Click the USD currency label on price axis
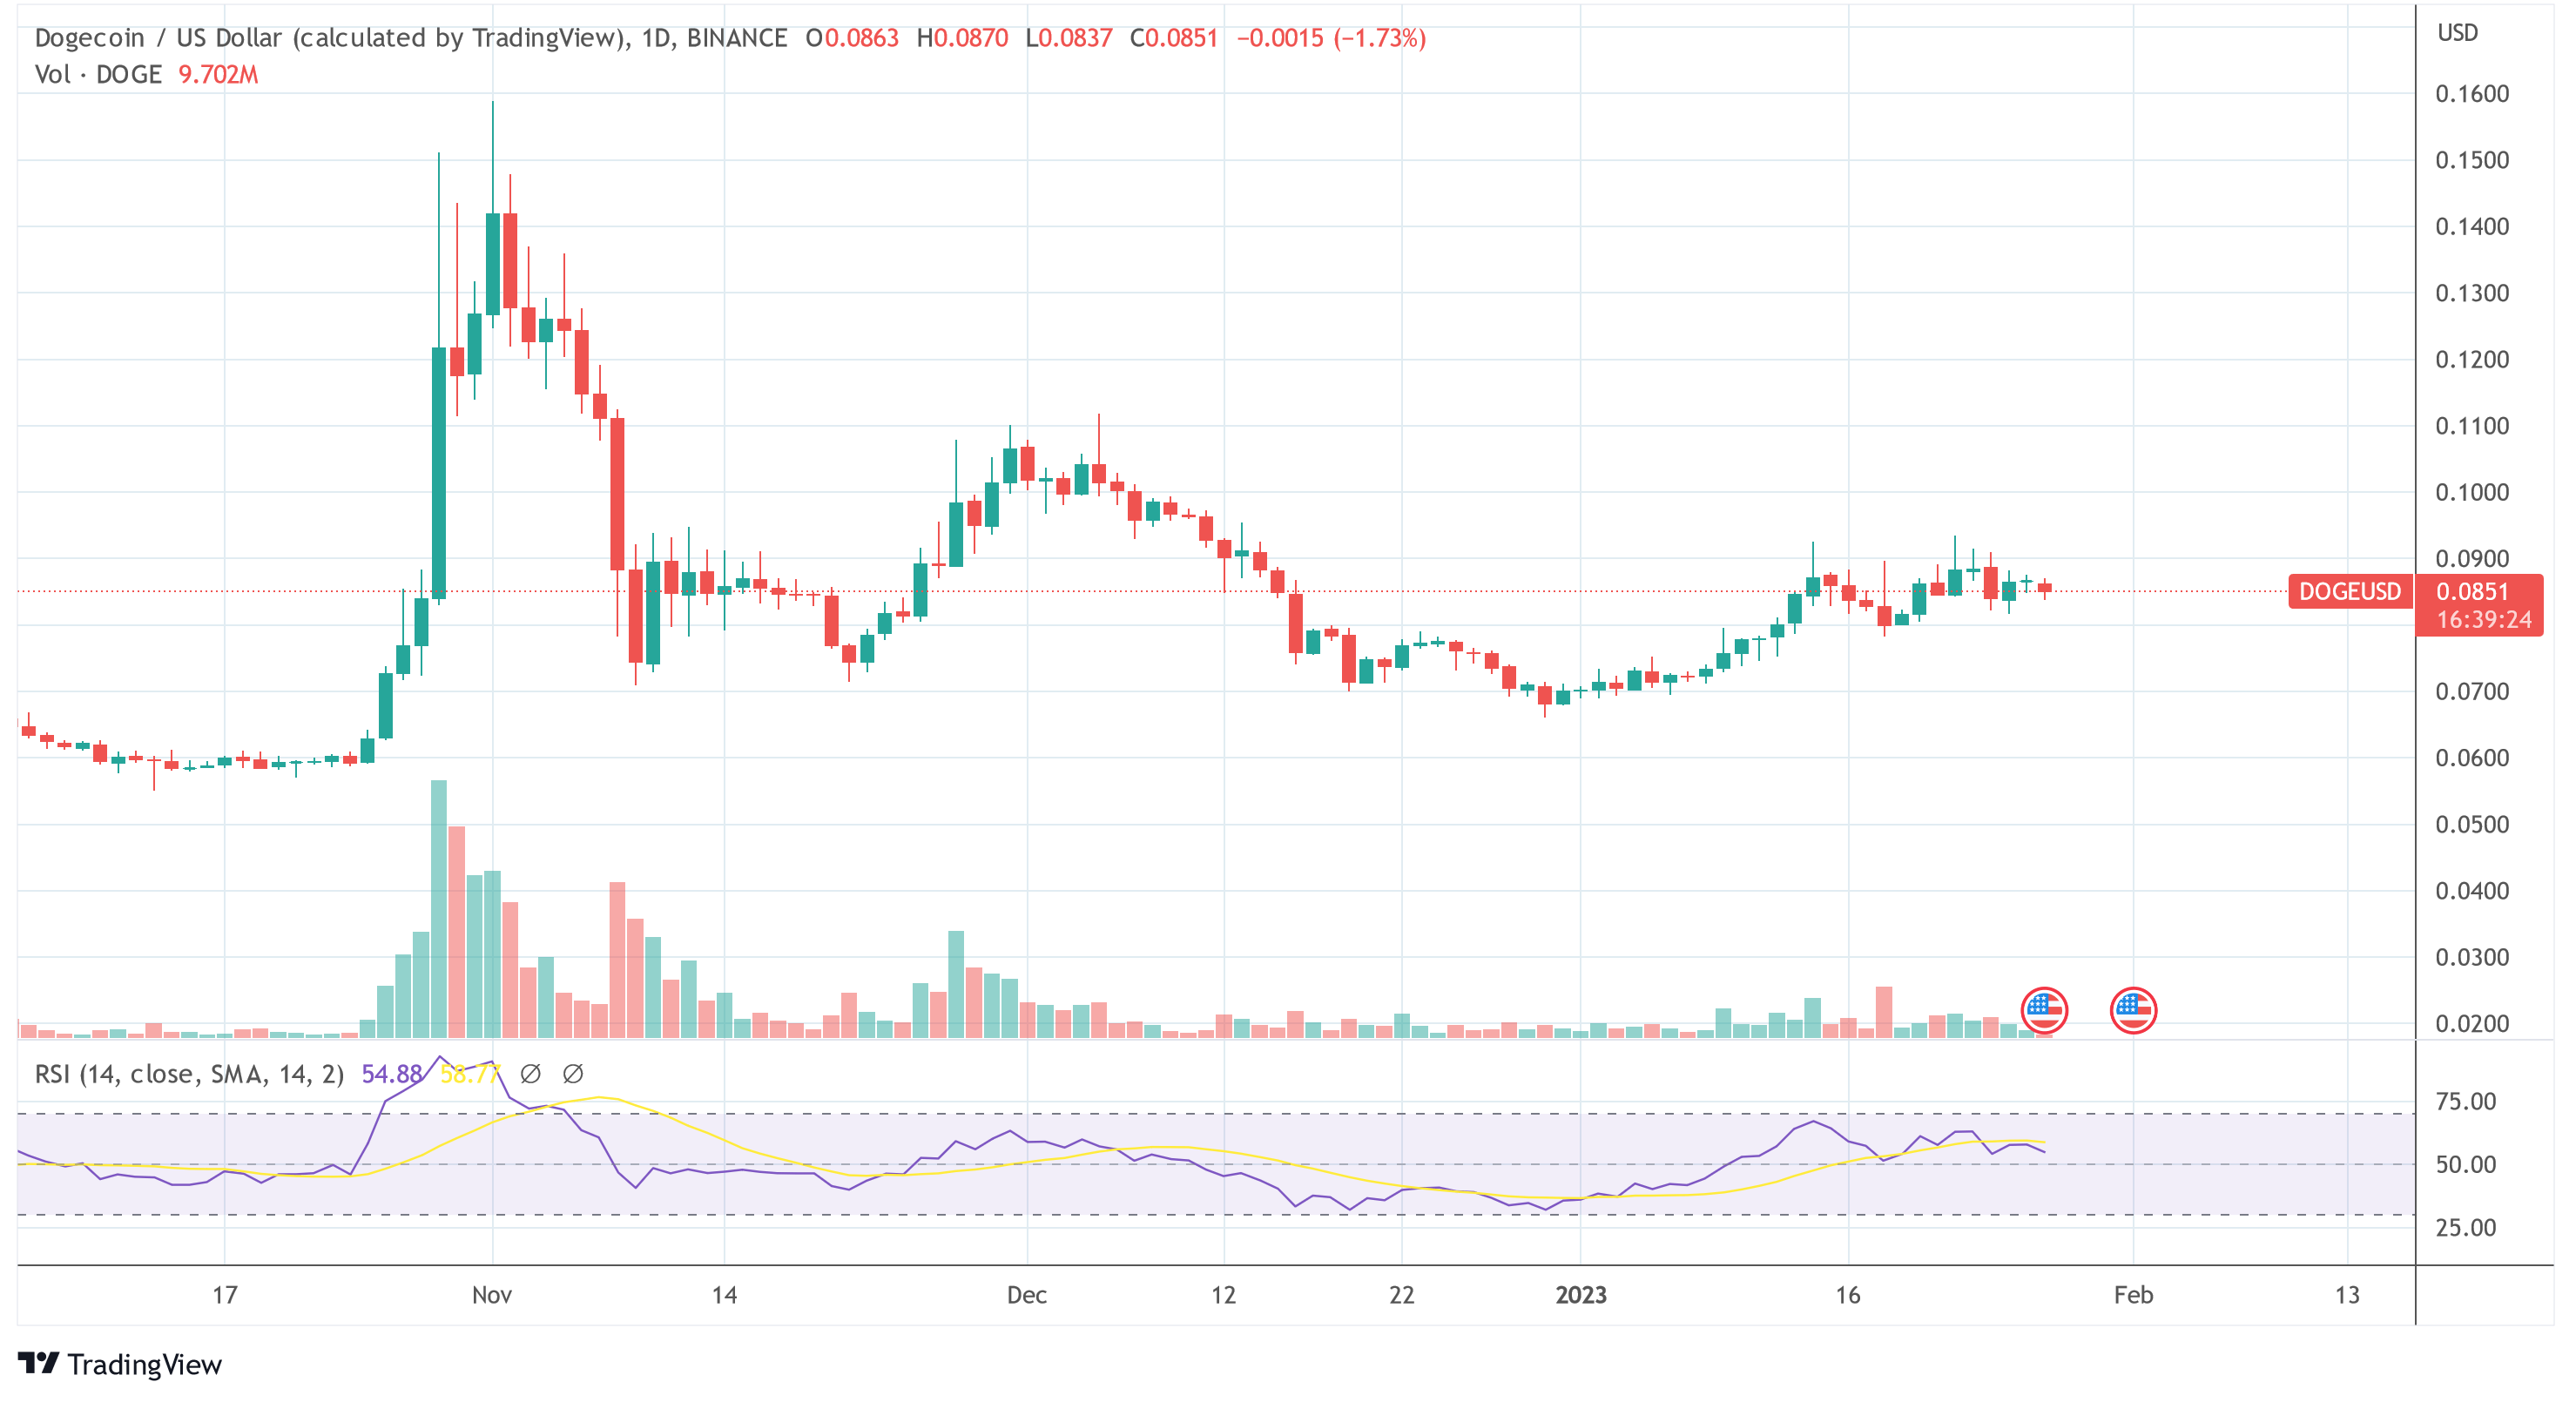The image size is (2576, 1402). 2457,33
